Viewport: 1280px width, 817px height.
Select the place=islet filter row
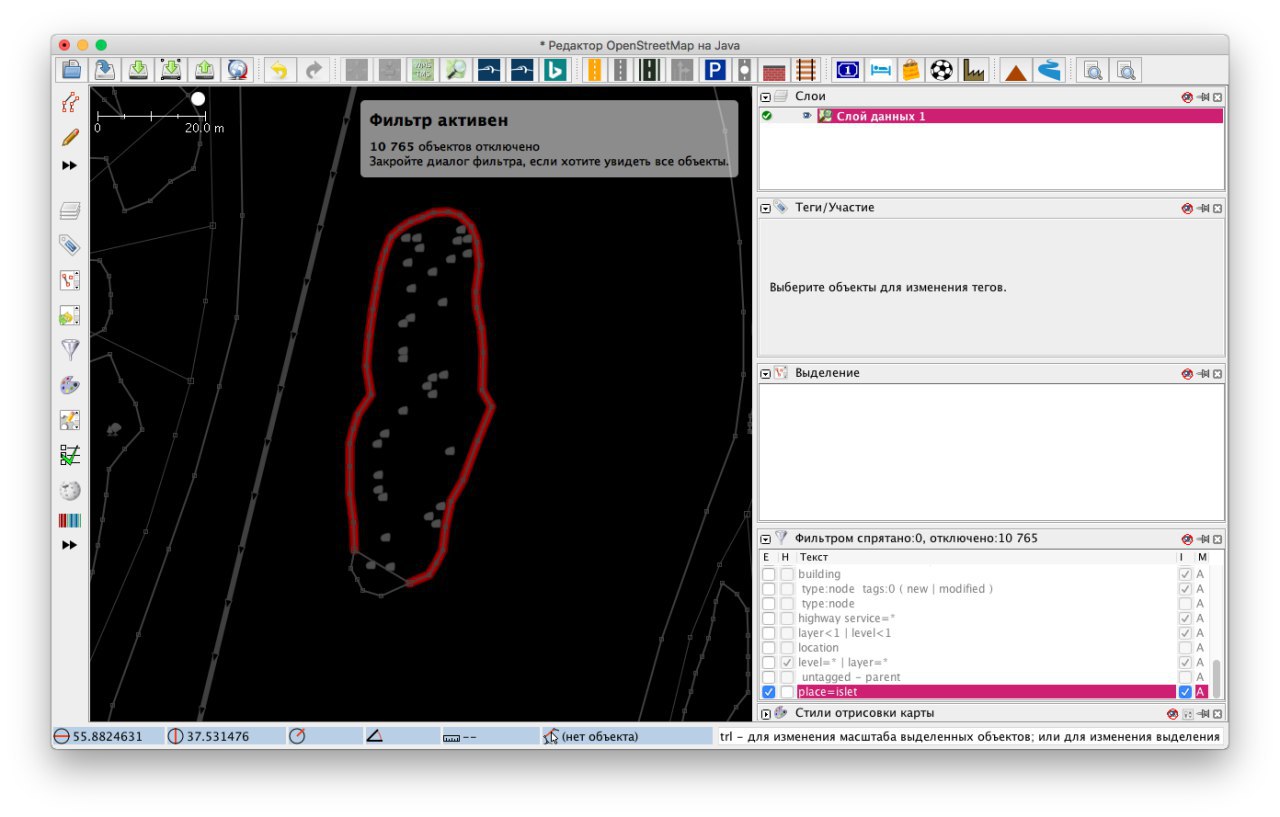(985, 692)
